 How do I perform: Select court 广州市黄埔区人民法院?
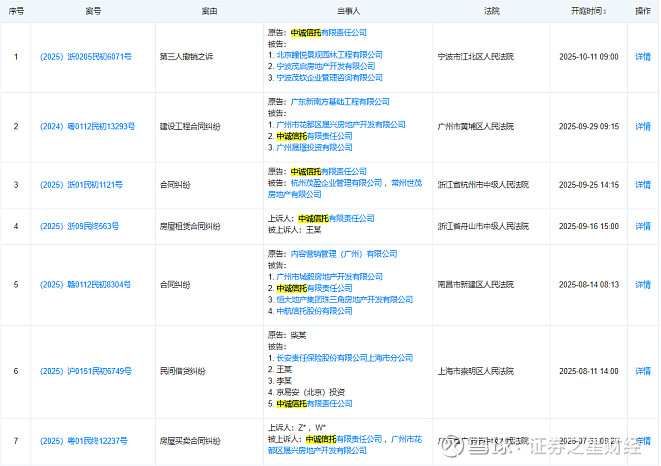[x=476, y=126]
